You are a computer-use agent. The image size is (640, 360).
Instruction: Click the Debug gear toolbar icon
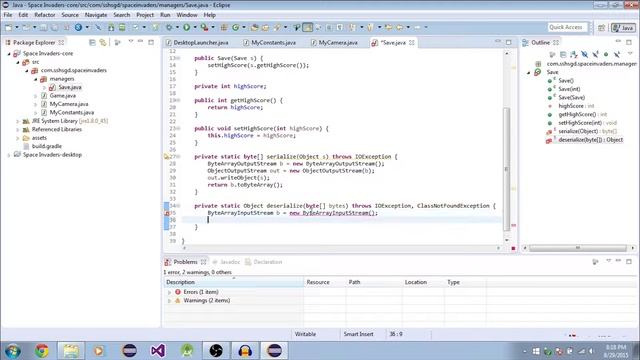click(x=169, y=27)
